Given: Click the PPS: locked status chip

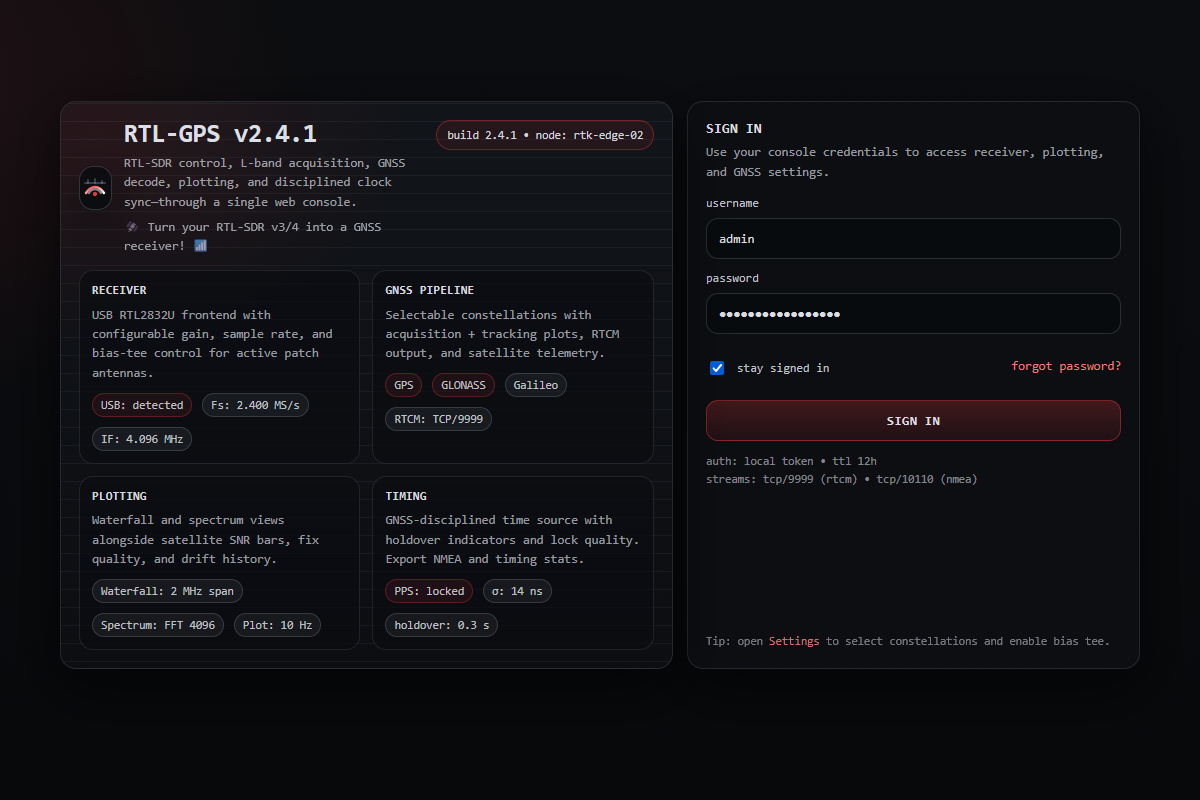Looking at the screenshot, I should click(429, 591).
